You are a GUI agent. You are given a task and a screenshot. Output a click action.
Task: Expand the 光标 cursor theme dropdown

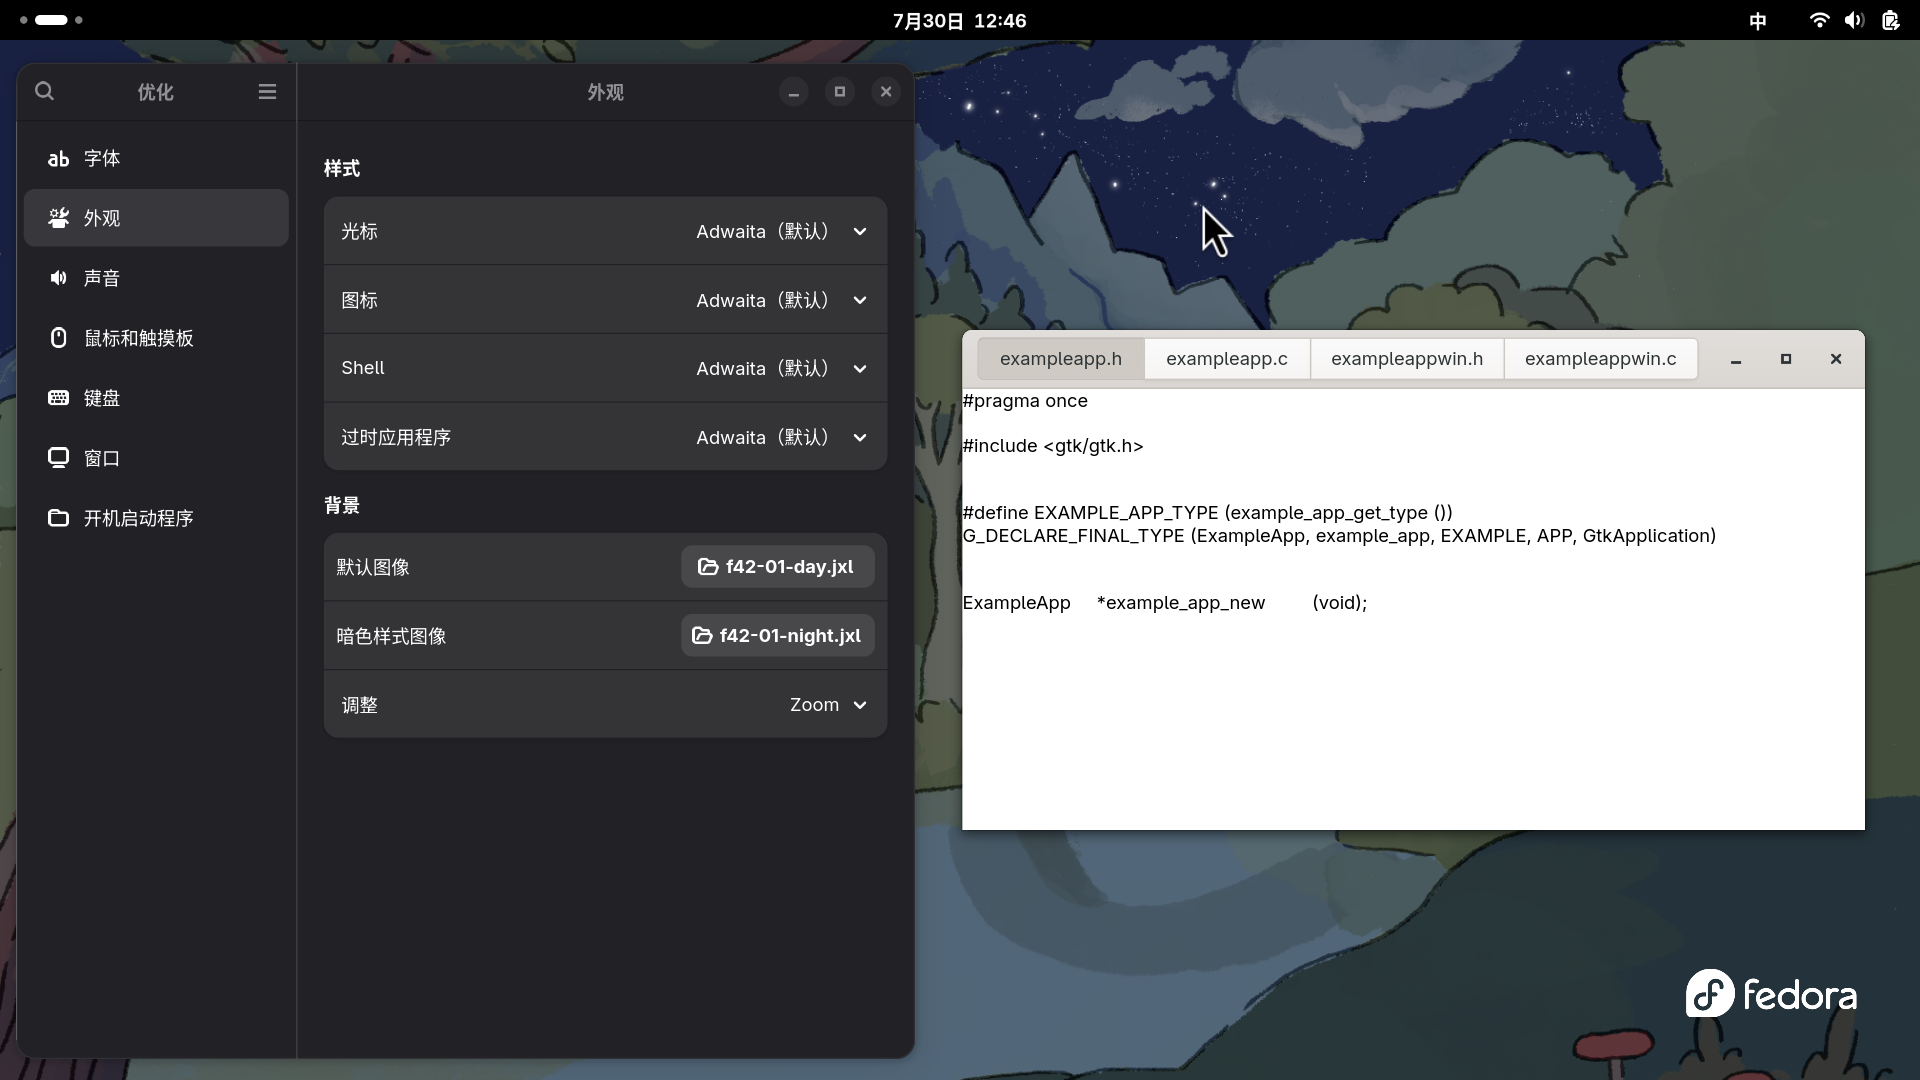(781, 231)
